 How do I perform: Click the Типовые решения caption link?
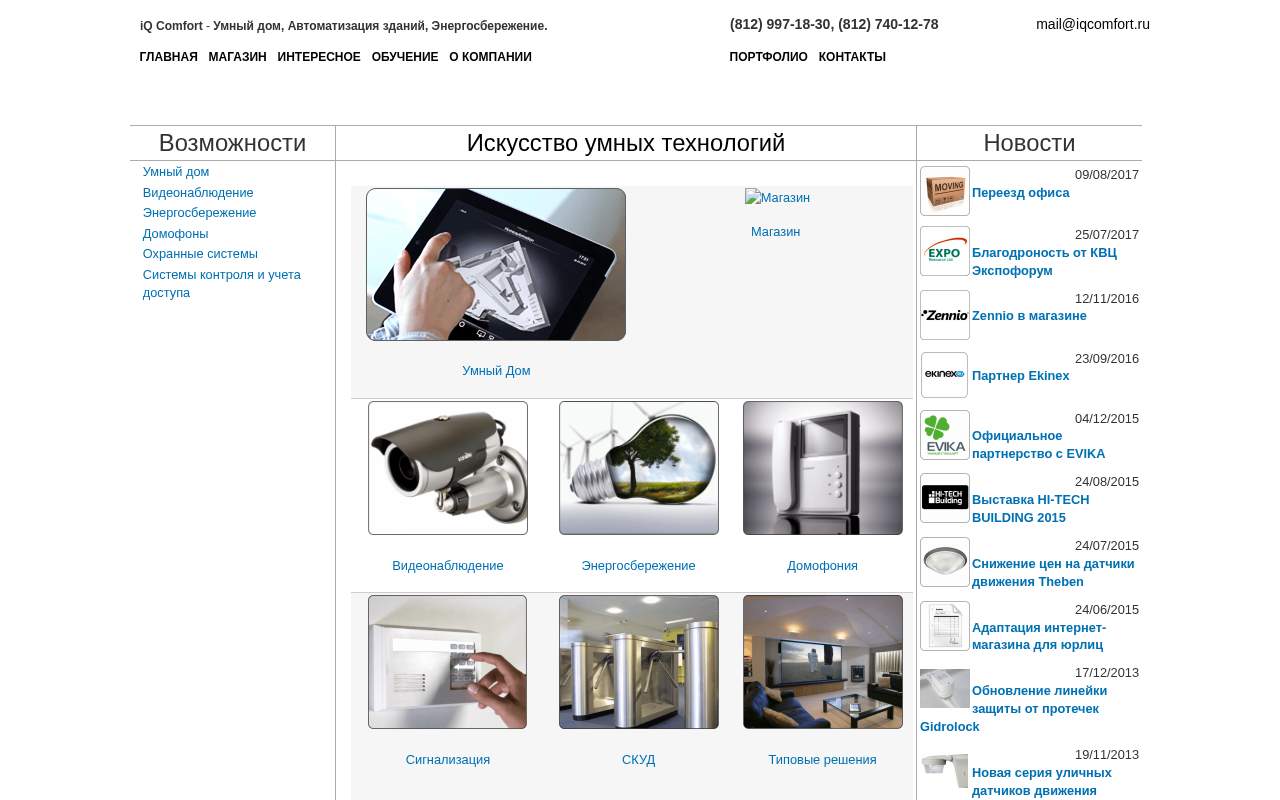click(x=823, y=760)
